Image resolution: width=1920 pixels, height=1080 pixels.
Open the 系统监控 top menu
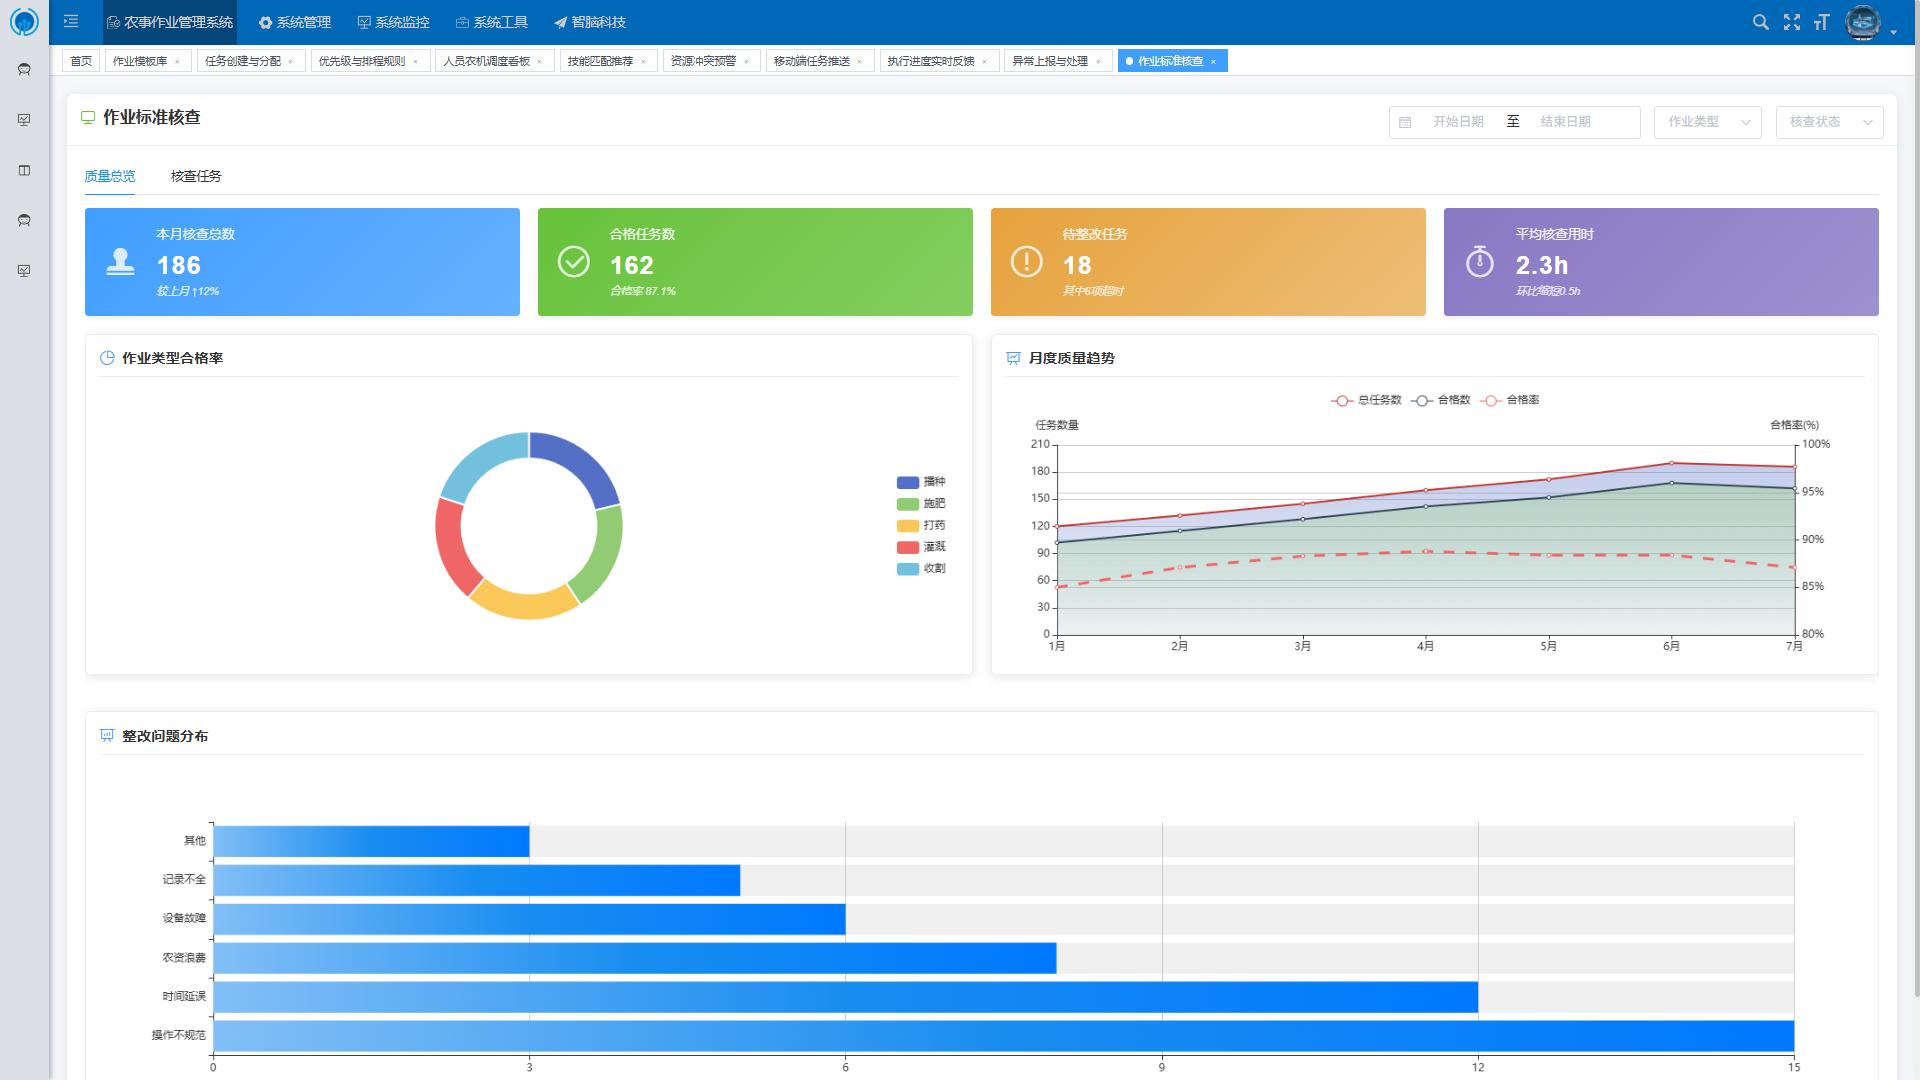[x=394, y=22]
